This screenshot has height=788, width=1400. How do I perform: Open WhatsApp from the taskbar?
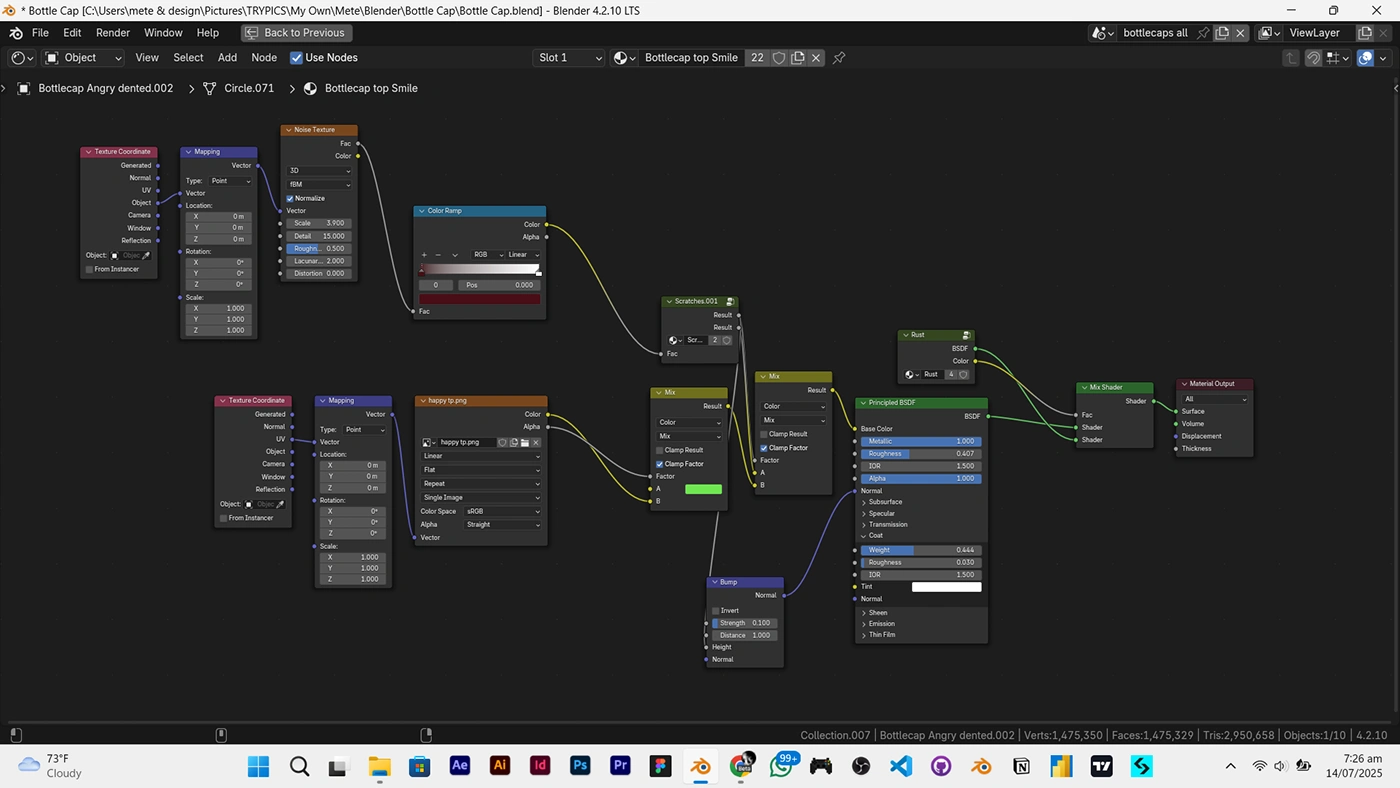coord(781,766)
